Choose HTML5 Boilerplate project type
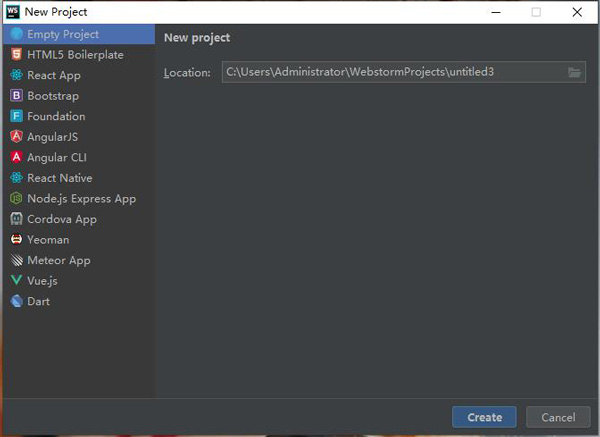 pyautogui.click(x=79, y=54)
